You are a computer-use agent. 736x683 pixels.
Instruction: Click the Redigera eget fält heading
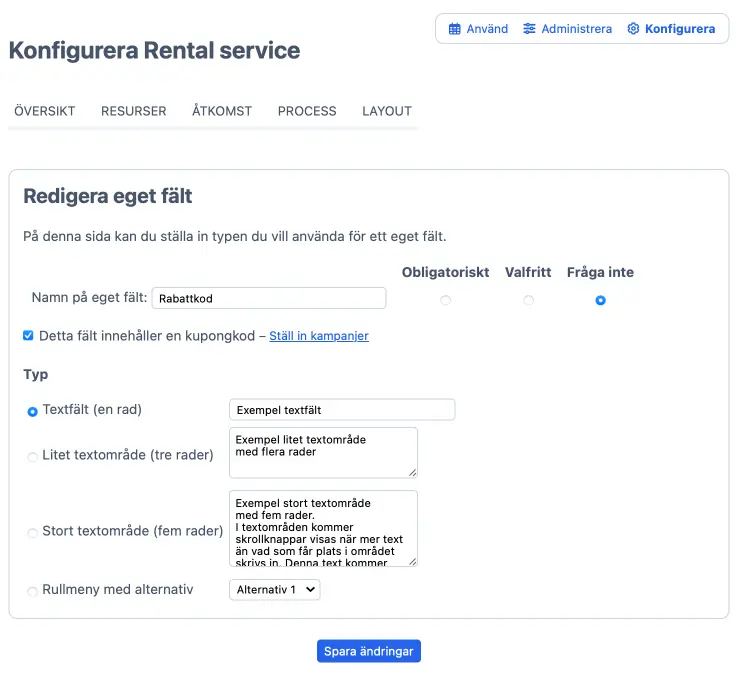(x=108, y=196)
